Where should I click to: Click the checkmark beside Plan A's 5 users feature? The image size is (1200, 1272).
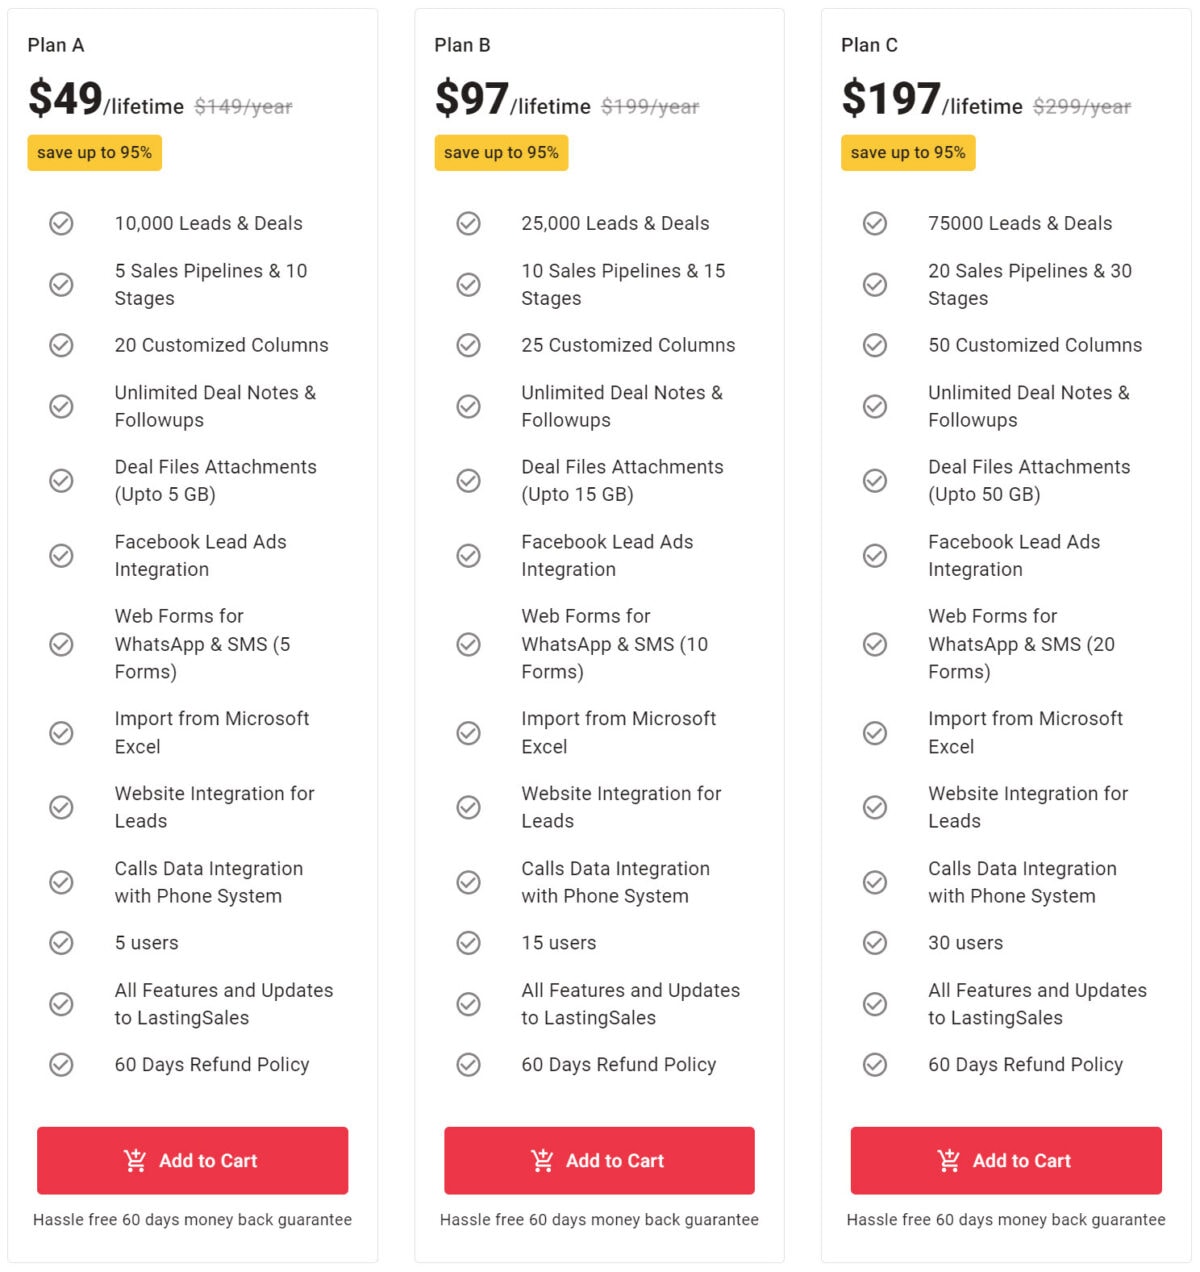(x=61, y=942)
